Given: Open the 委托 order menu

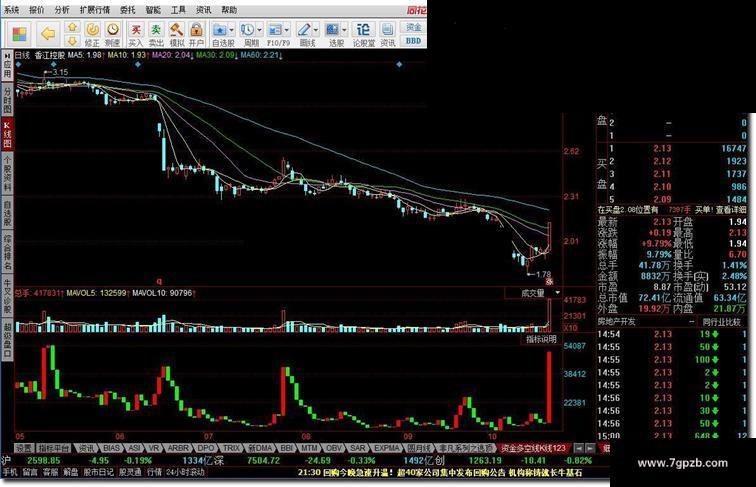Looking at the screenshot, I should pos(127,10).
